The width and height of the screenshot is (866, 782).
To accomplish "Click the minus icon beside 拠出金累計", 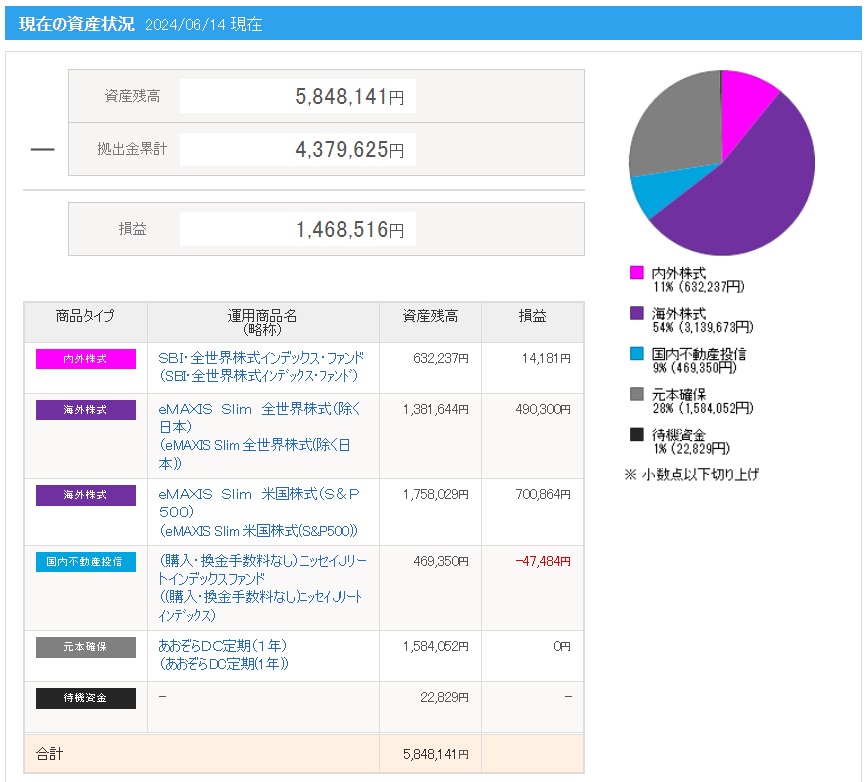I will 42,150.
